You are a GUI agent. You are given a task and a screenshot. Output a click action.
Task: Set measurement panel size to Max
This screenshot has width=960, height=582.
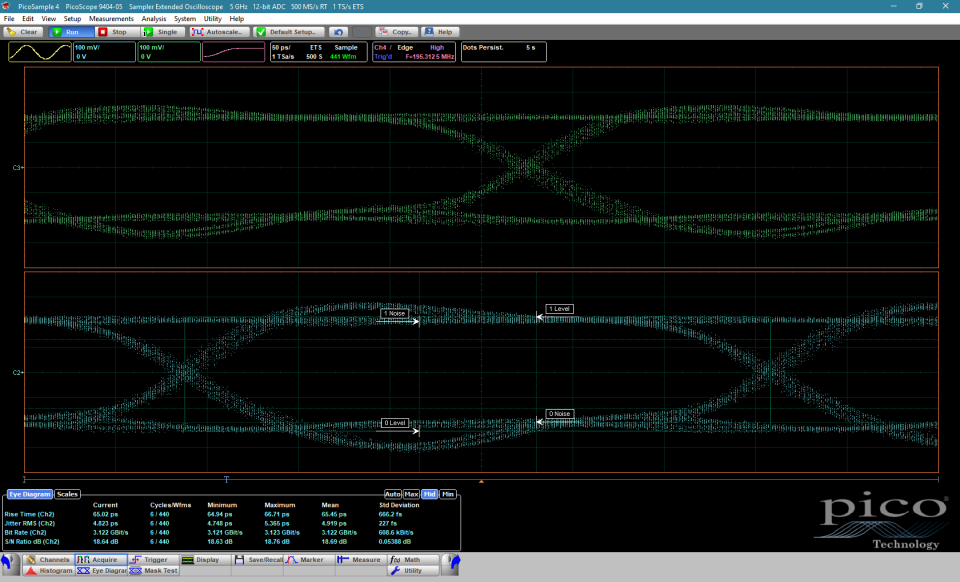point(411,494)
